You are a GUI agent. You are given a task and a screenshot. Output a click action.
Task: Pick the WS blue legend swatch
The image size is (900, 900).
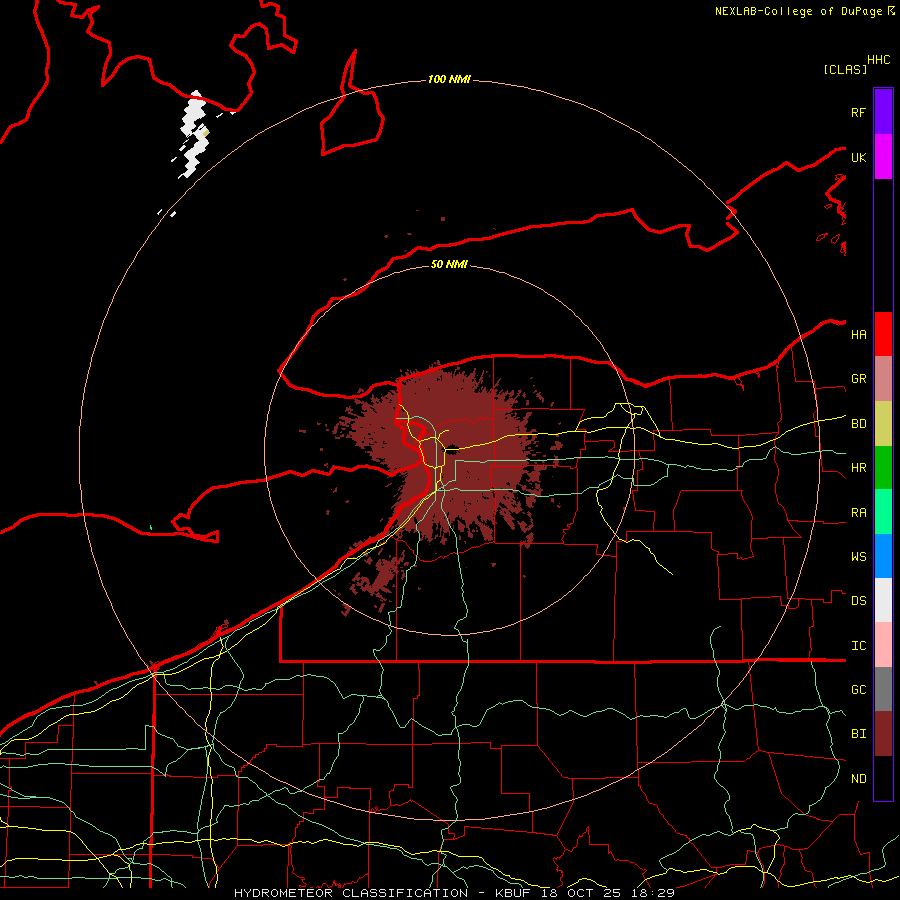883,556
